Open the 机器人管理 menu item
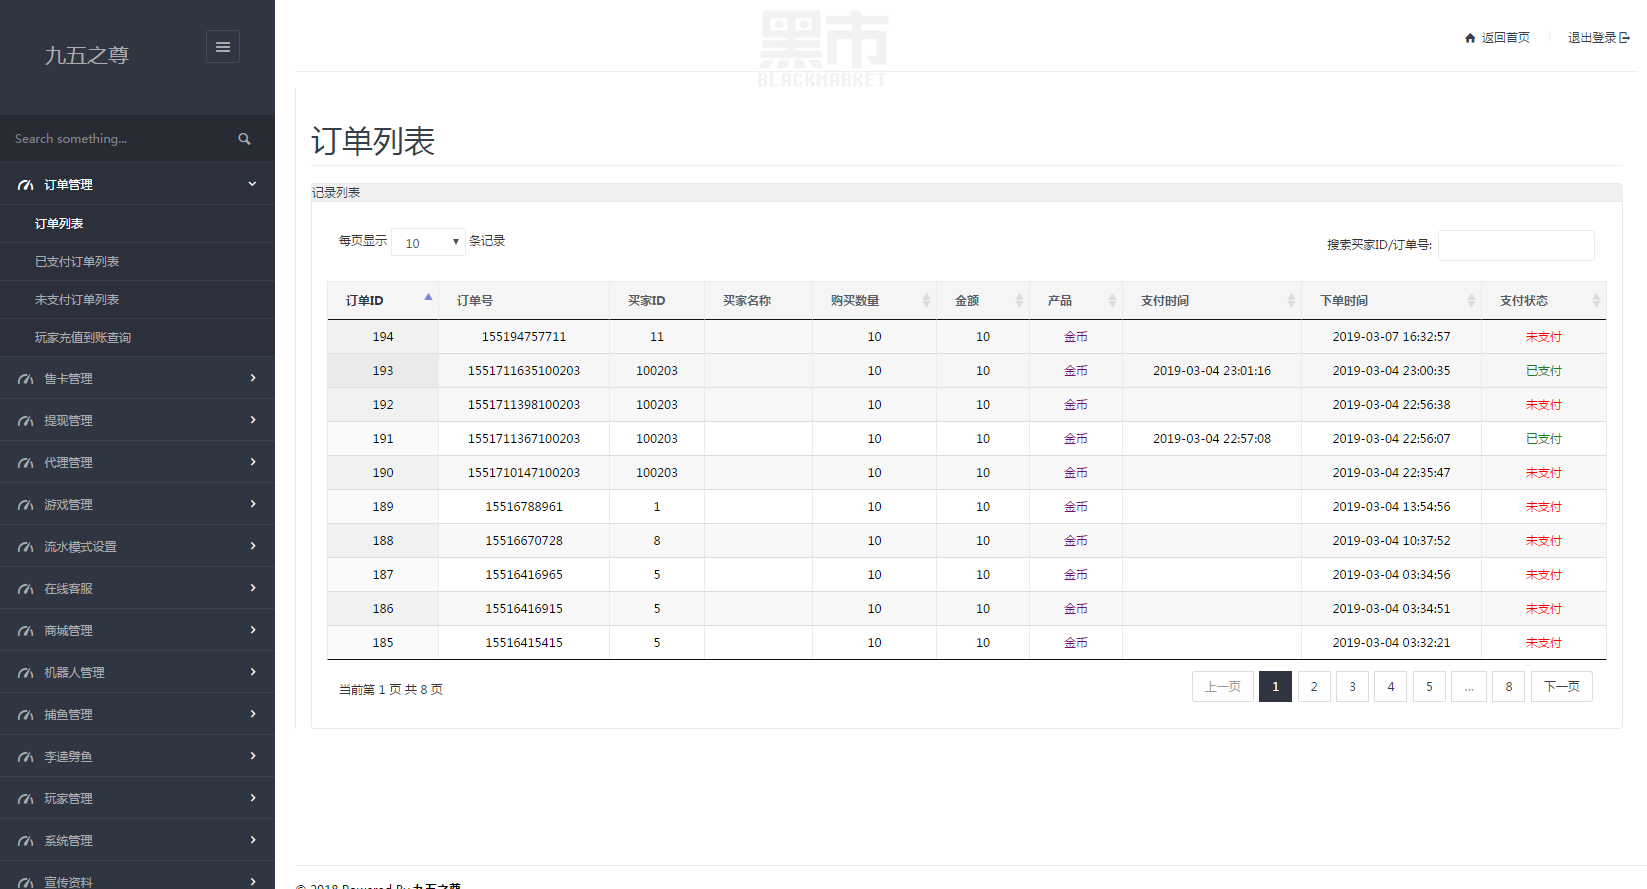1647x889 pixels. pos(137,672)
